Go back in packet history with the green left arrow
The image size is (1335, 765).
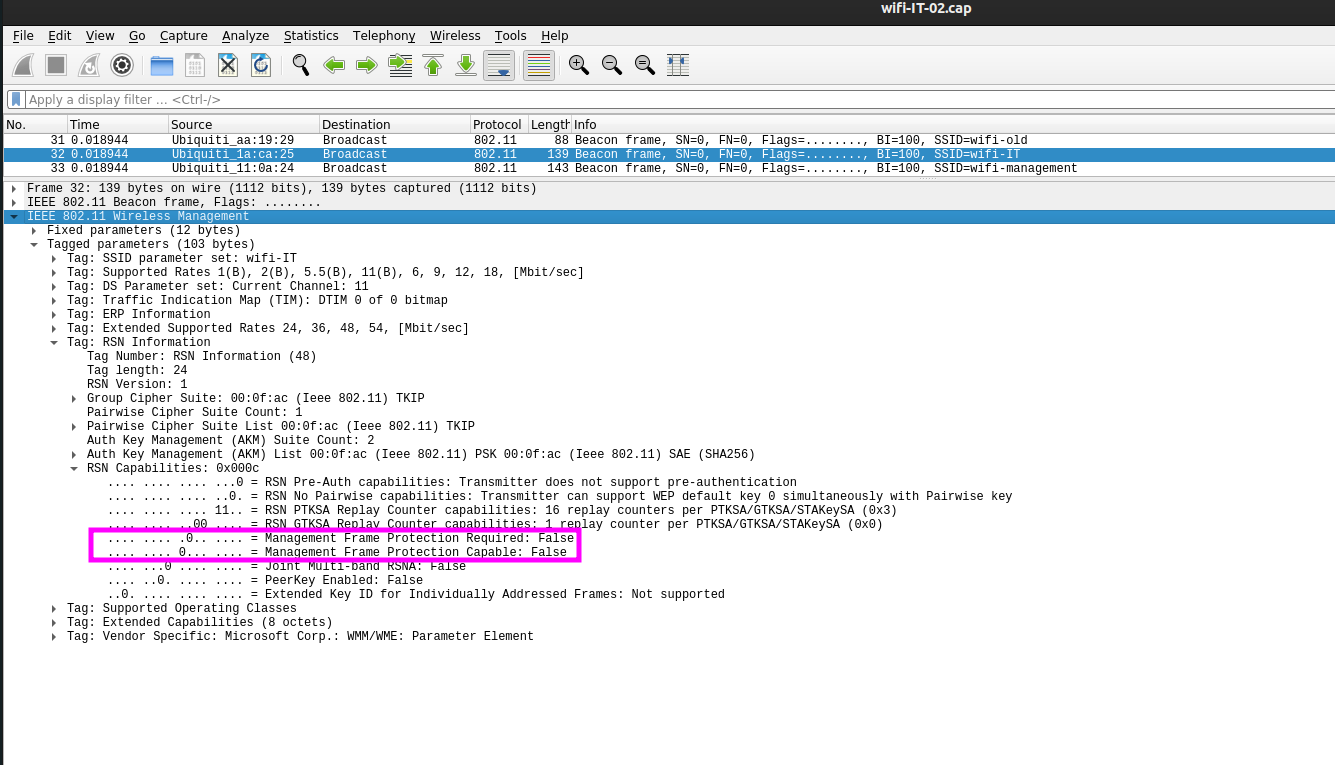tap(334, 65)
